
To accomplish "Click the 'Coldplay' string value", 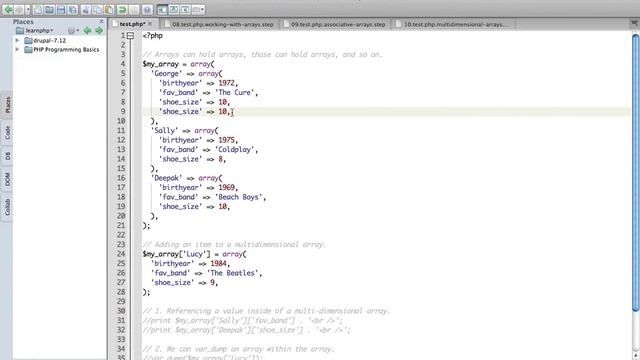I will point(234,149).
